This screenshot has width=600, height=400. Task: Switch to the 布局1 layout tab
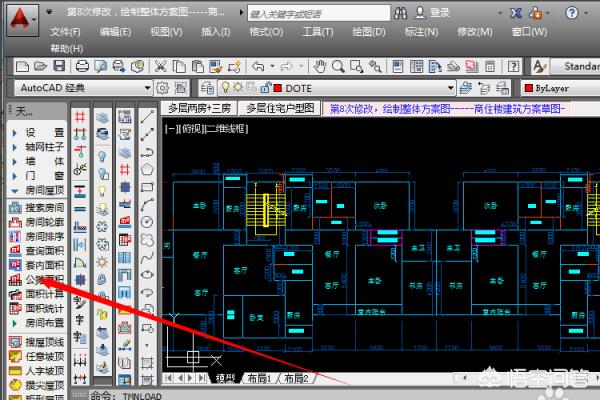pyautogui.click(x=259, y=379)
